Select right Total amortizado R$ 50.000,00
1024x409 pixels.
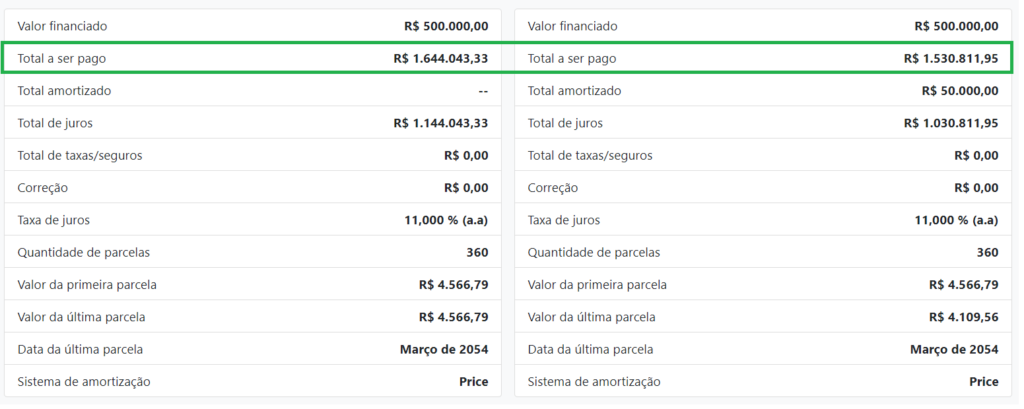960,91
